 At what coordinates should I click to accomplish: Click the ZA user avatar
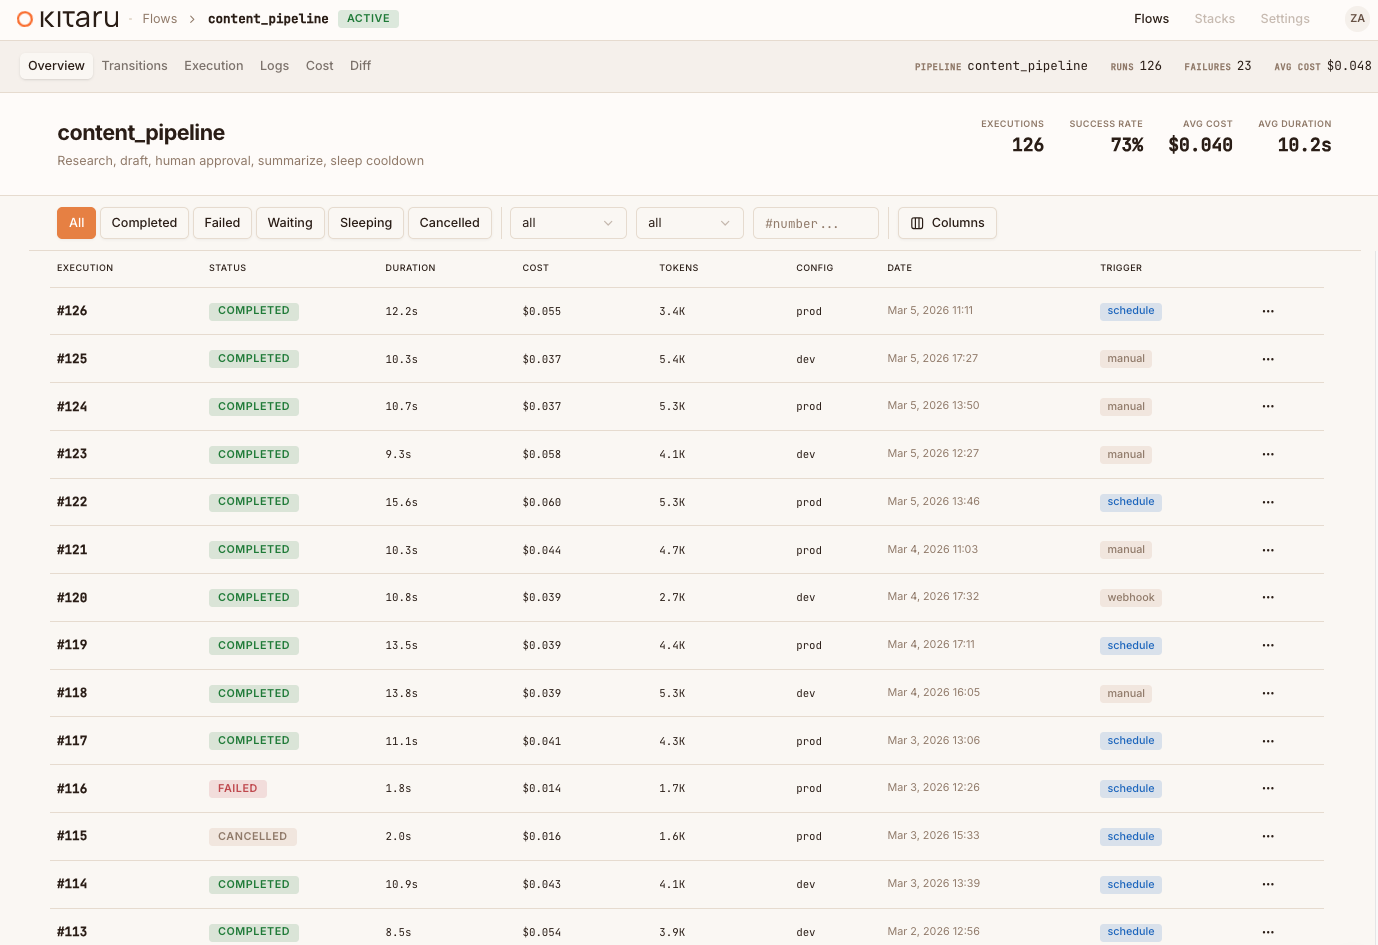pos(1357,18)
